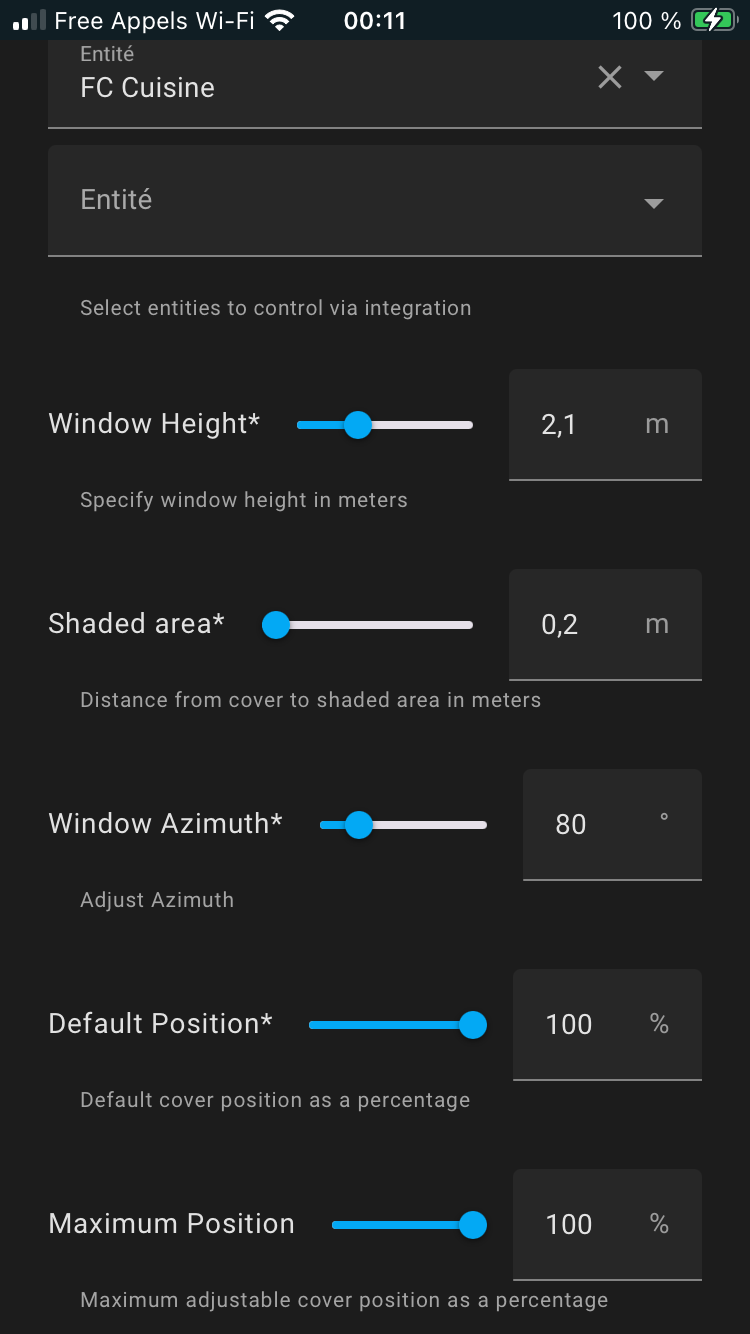Click the Default Position slider handle
The image size is (750, 1334).
click(x=472, y=1025)
